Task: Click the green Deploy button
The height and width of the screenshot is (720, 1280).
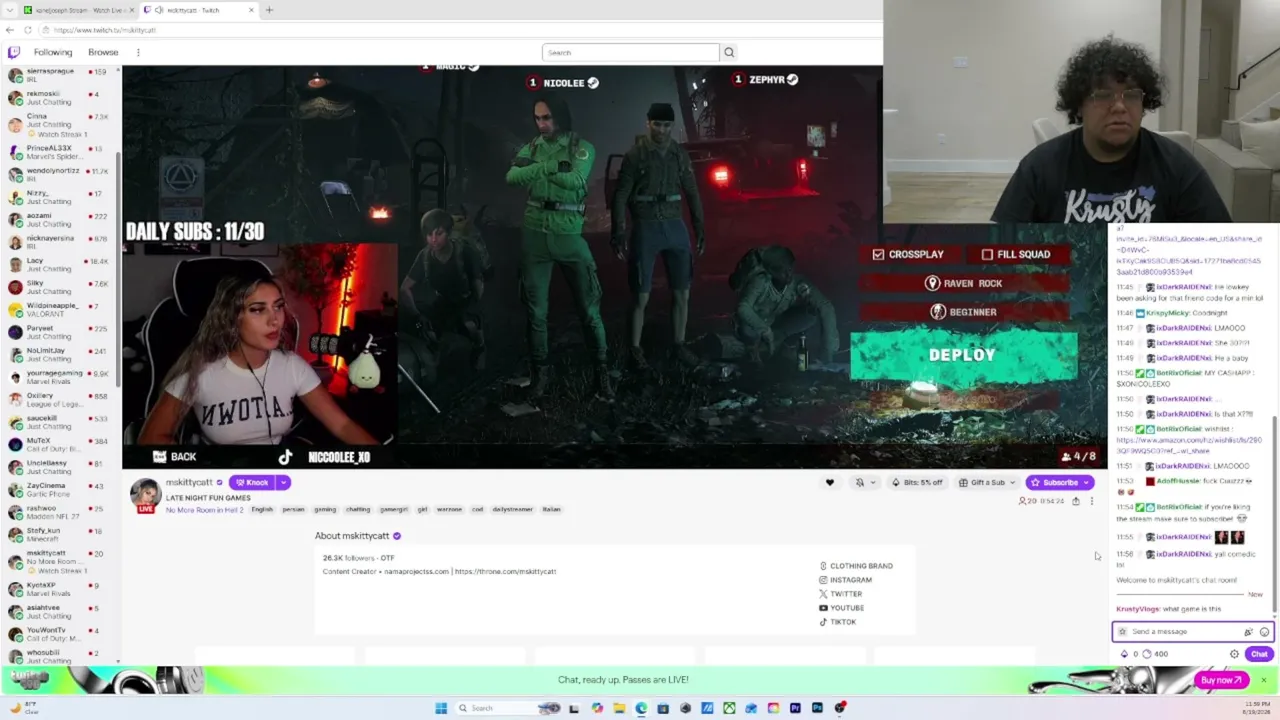Action: point(963,355)
